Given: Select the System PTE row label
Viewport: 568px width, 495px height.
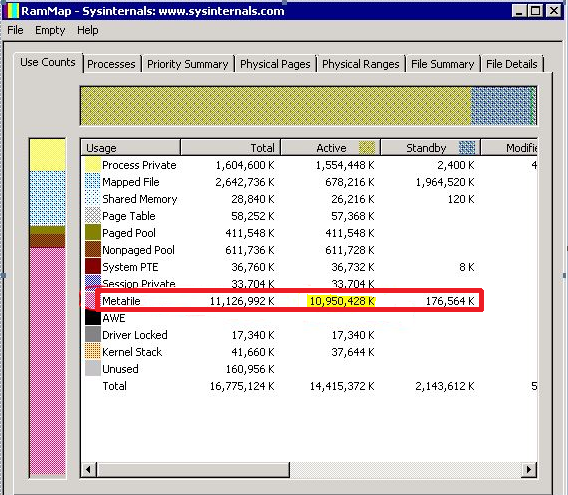Looking at the screenshot, I should [x=130, y=267].
